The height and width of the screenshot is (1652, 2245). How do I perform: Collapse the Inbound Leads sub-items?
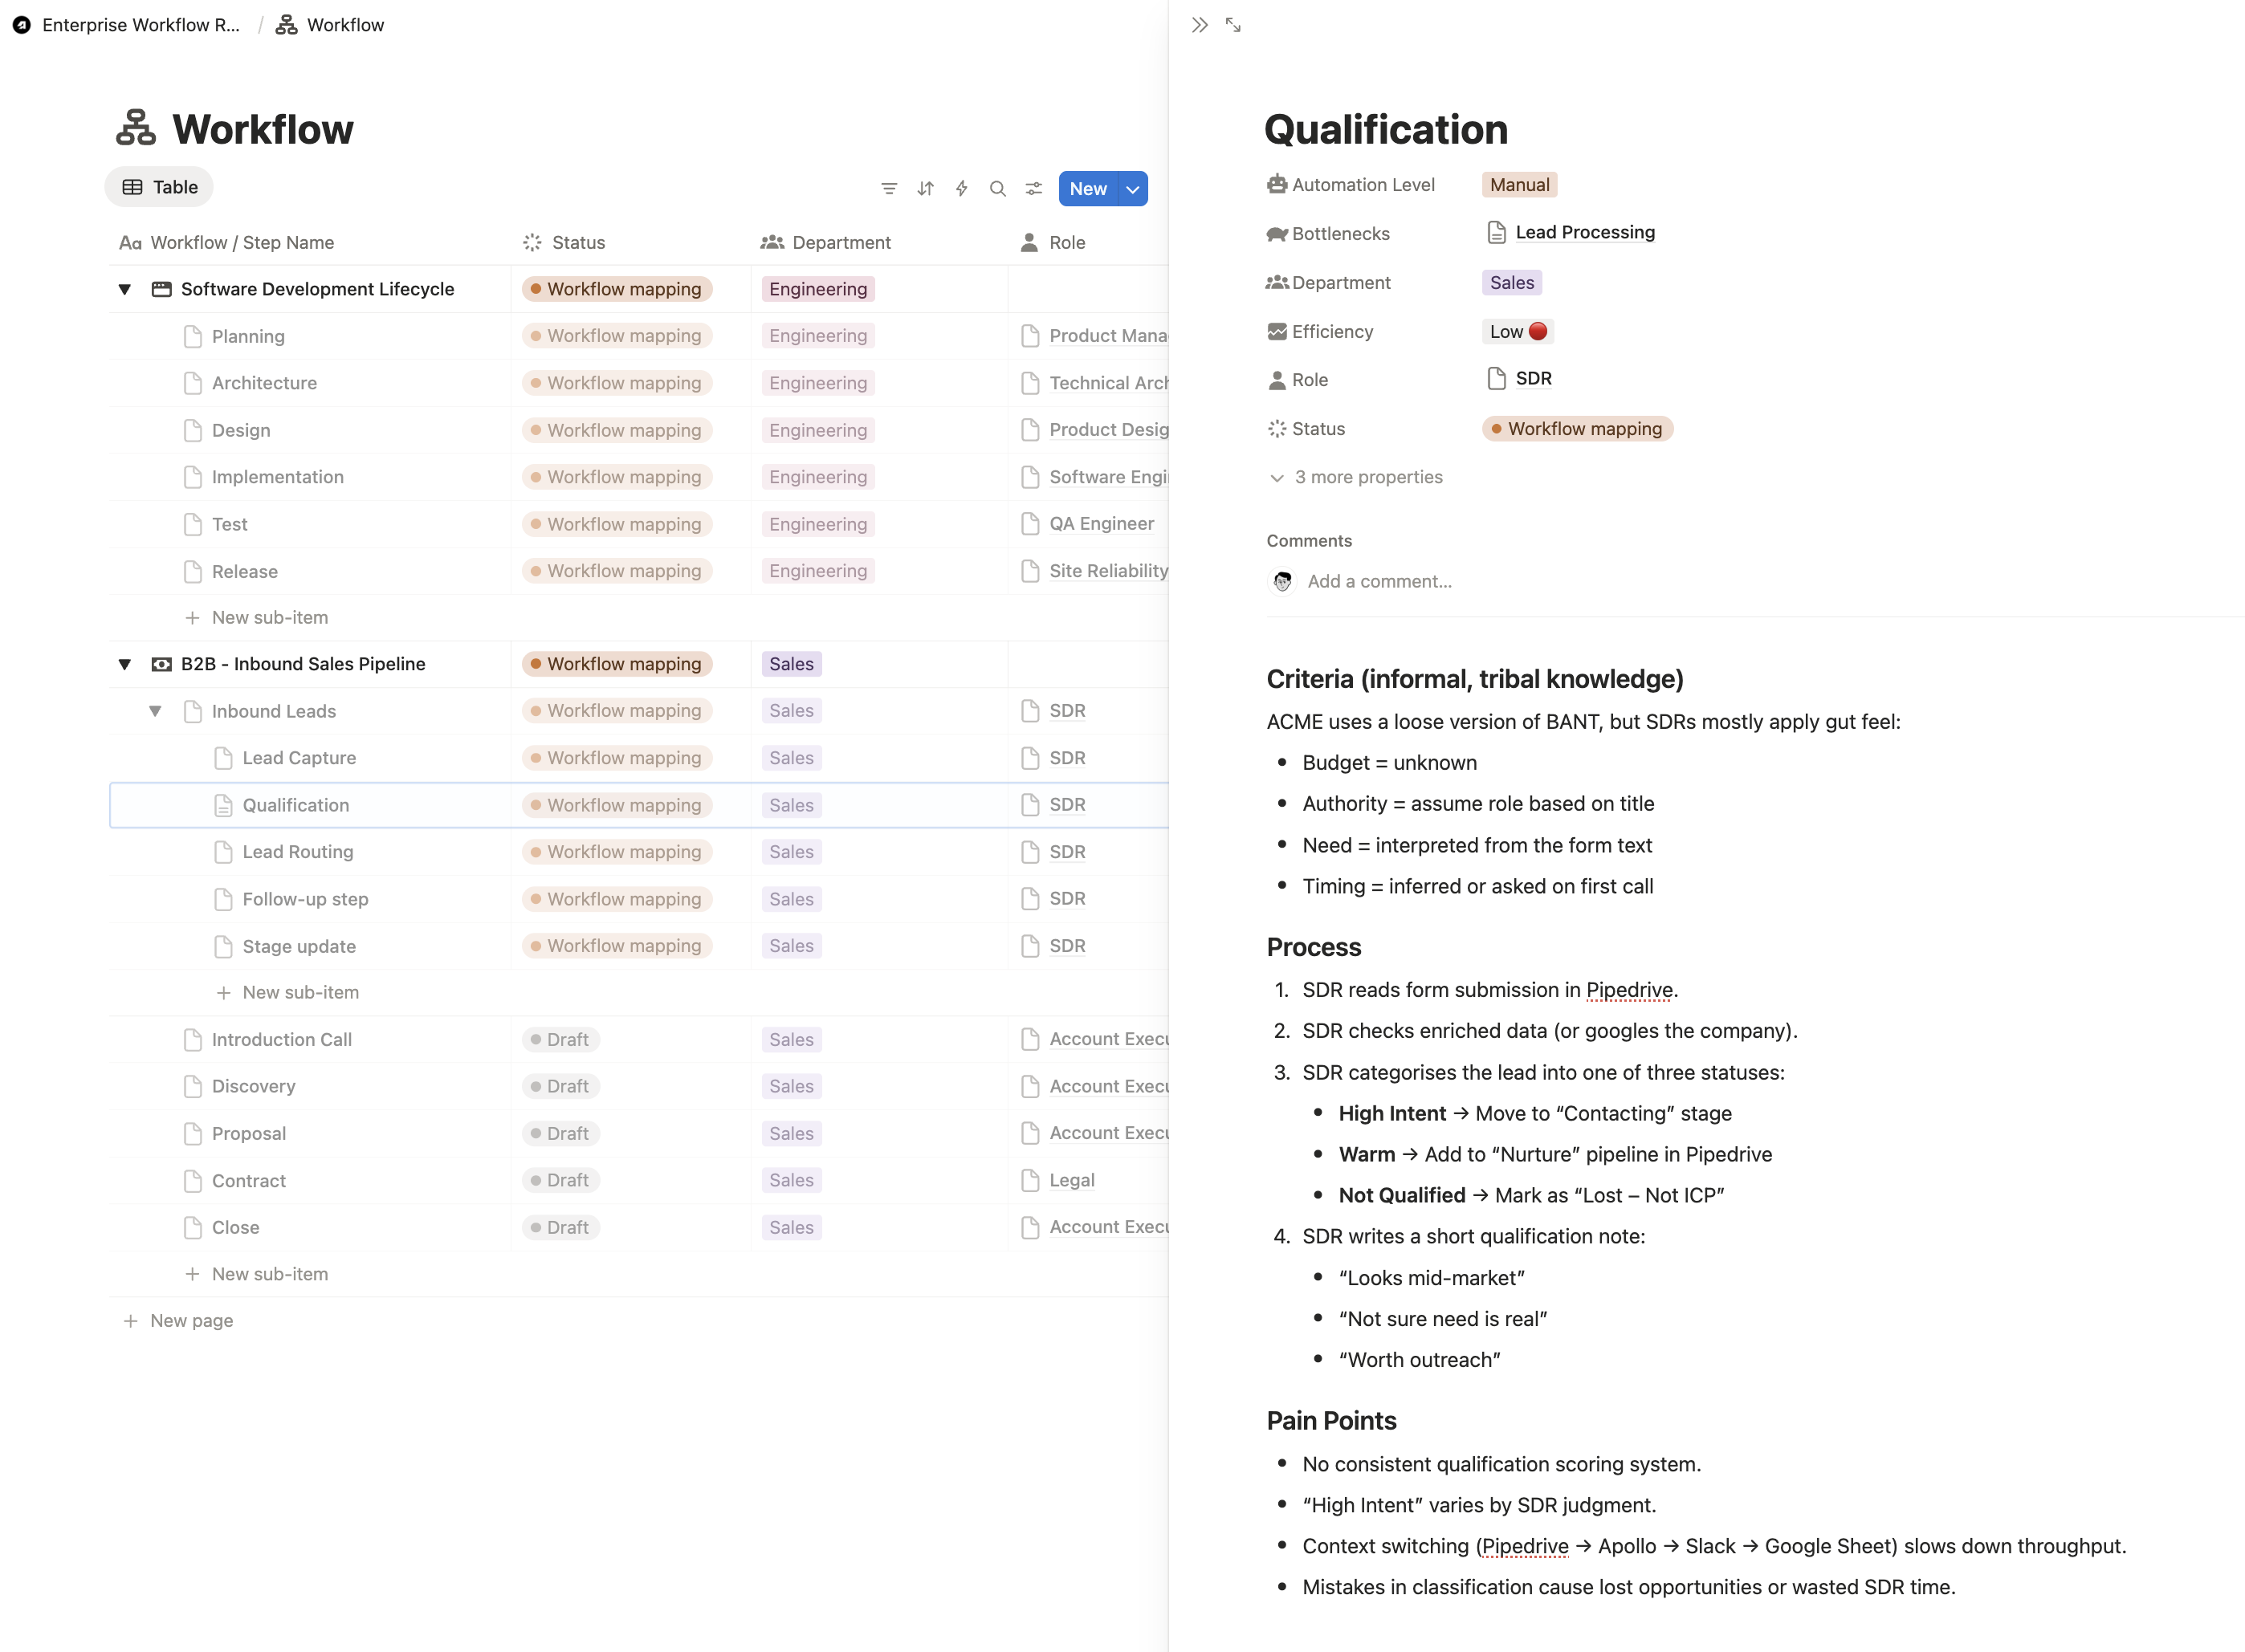pyautogui.click(x=155, y=711)
